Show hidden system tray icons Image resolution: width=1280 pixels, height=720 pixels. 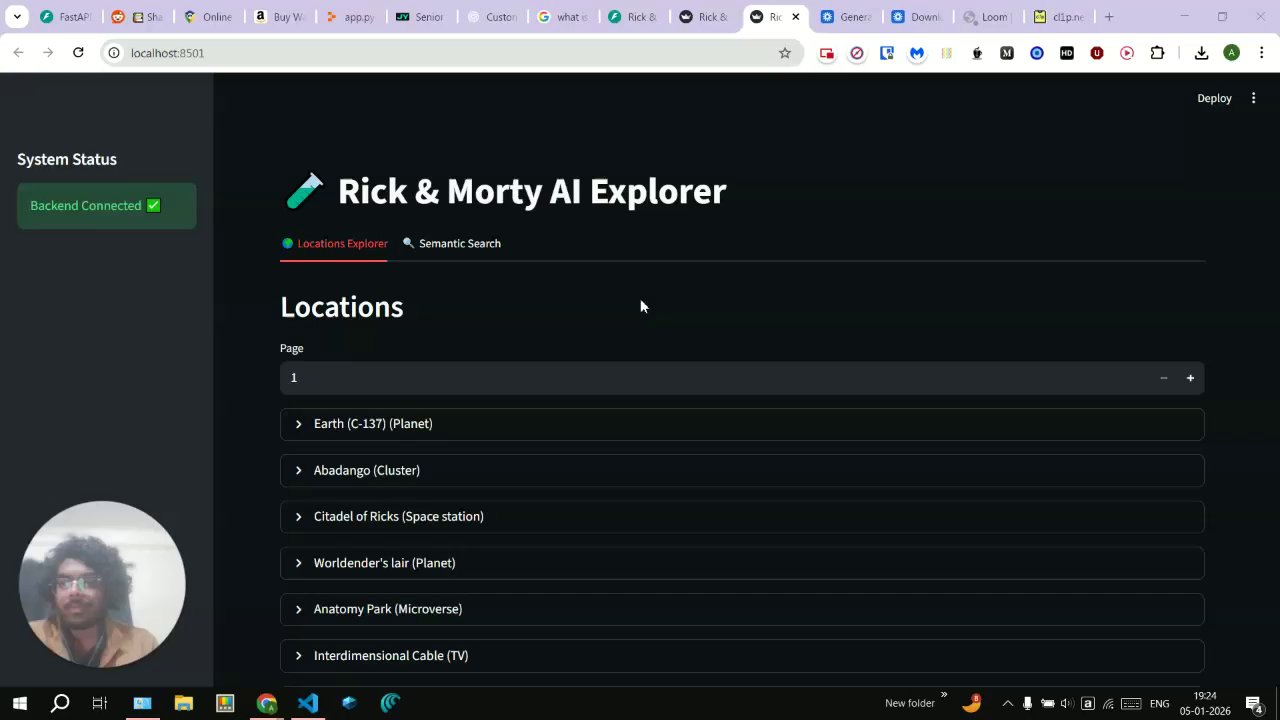pyautogui.click(x=1007, y=703)
